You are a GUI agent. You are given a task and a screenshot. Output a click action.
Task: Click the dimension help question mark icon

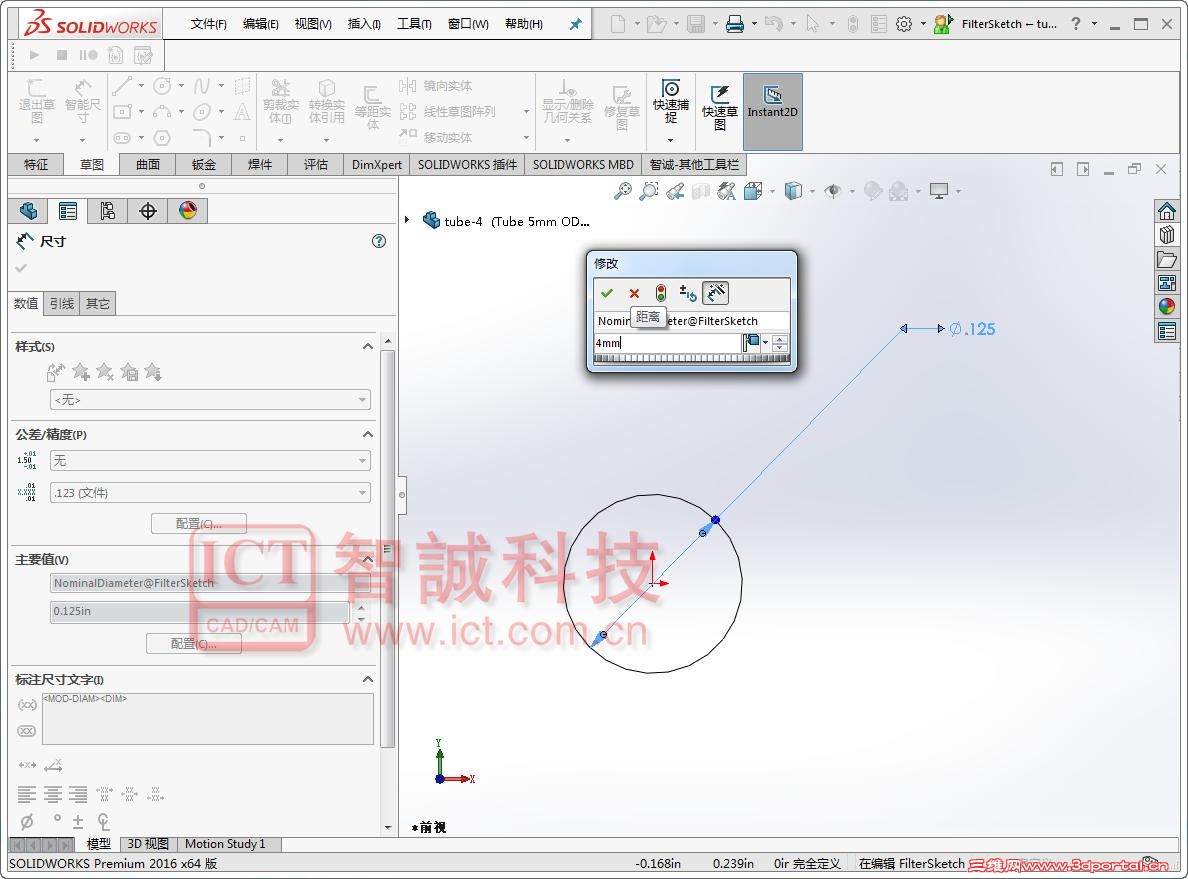[x=379, y=241]
